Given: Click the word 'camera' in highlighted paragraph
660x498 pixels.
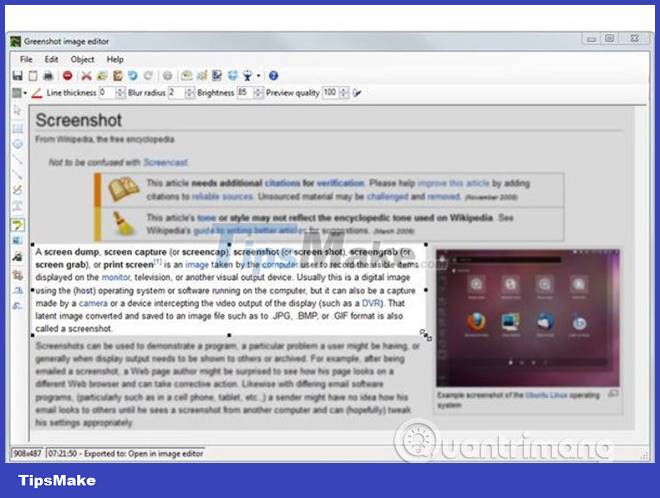Looking at the screenshot, I should (x=93, y=303).
